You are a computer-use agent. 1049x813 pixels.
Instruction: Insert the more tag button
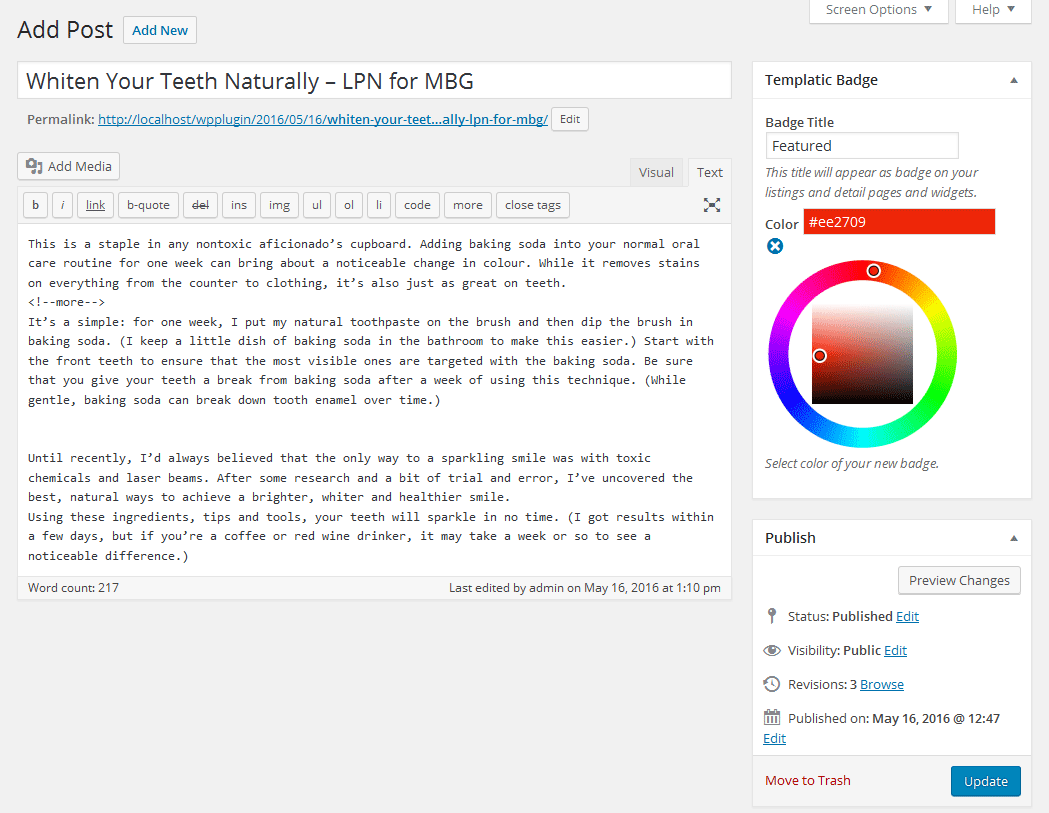(x=468, y=205)
